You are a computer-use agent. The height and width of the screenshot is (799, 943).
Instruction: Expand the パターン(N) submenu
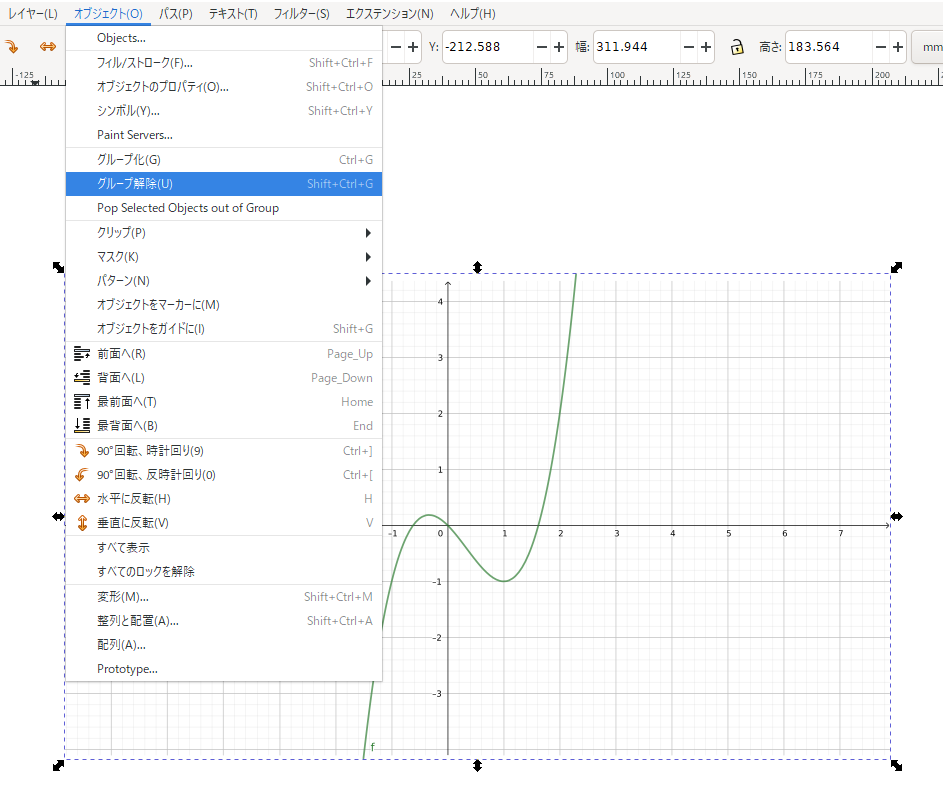point(224,281)
